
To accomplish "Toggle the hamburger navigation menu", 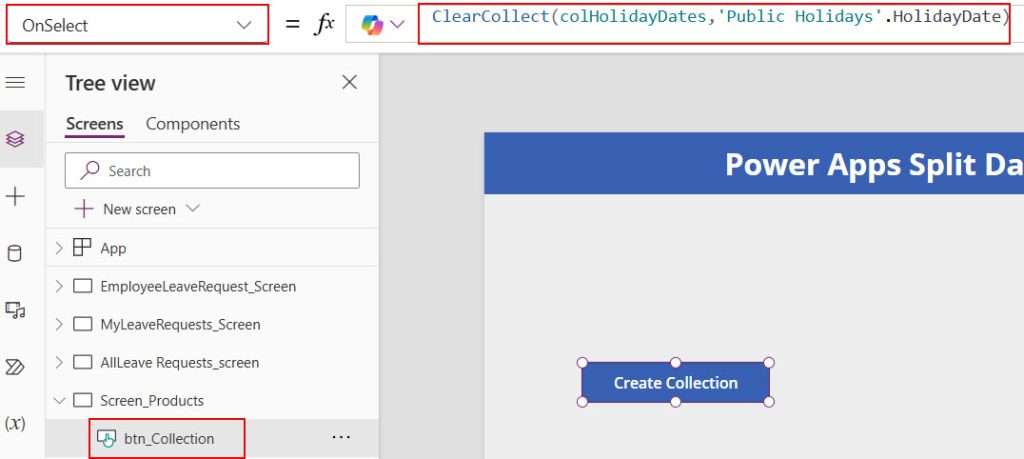I will coord(15,82).
